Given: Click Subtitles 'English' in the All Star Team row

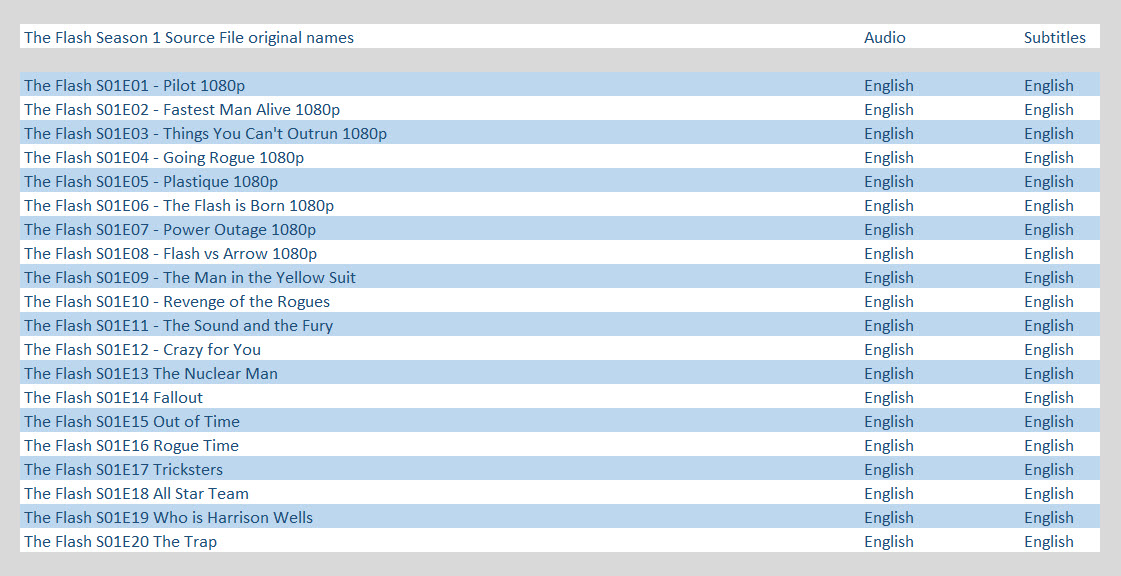Looking at the screenshot, I should [1049, 494].
